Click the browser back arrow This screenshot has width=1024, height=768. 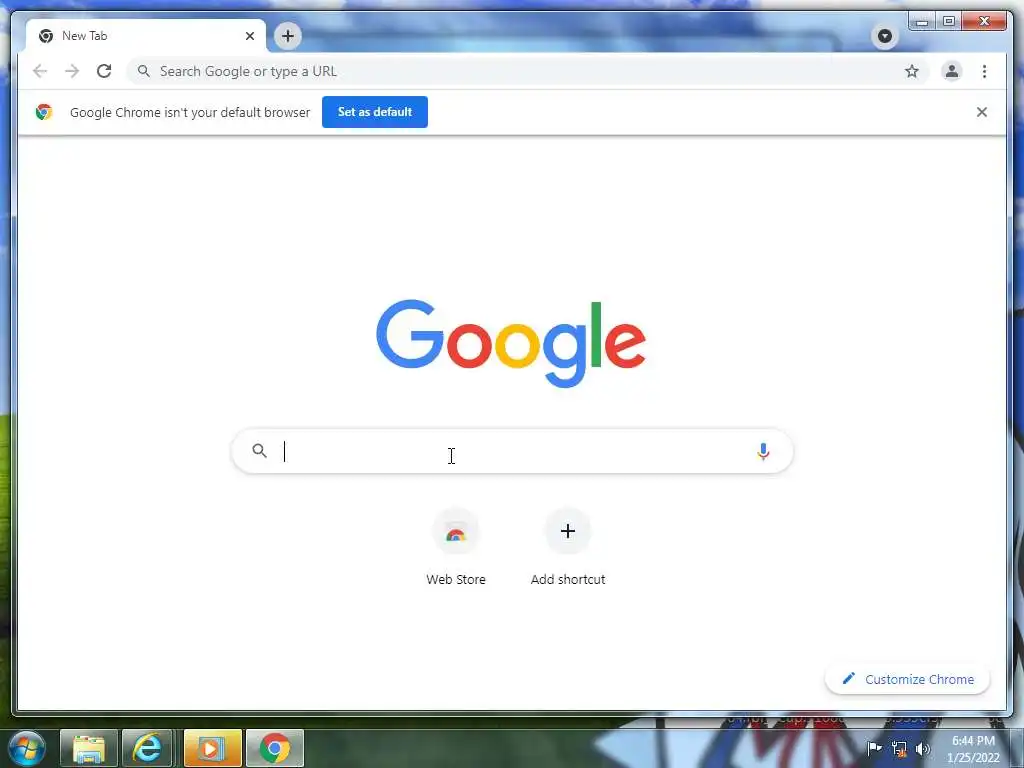coord(40,71)
